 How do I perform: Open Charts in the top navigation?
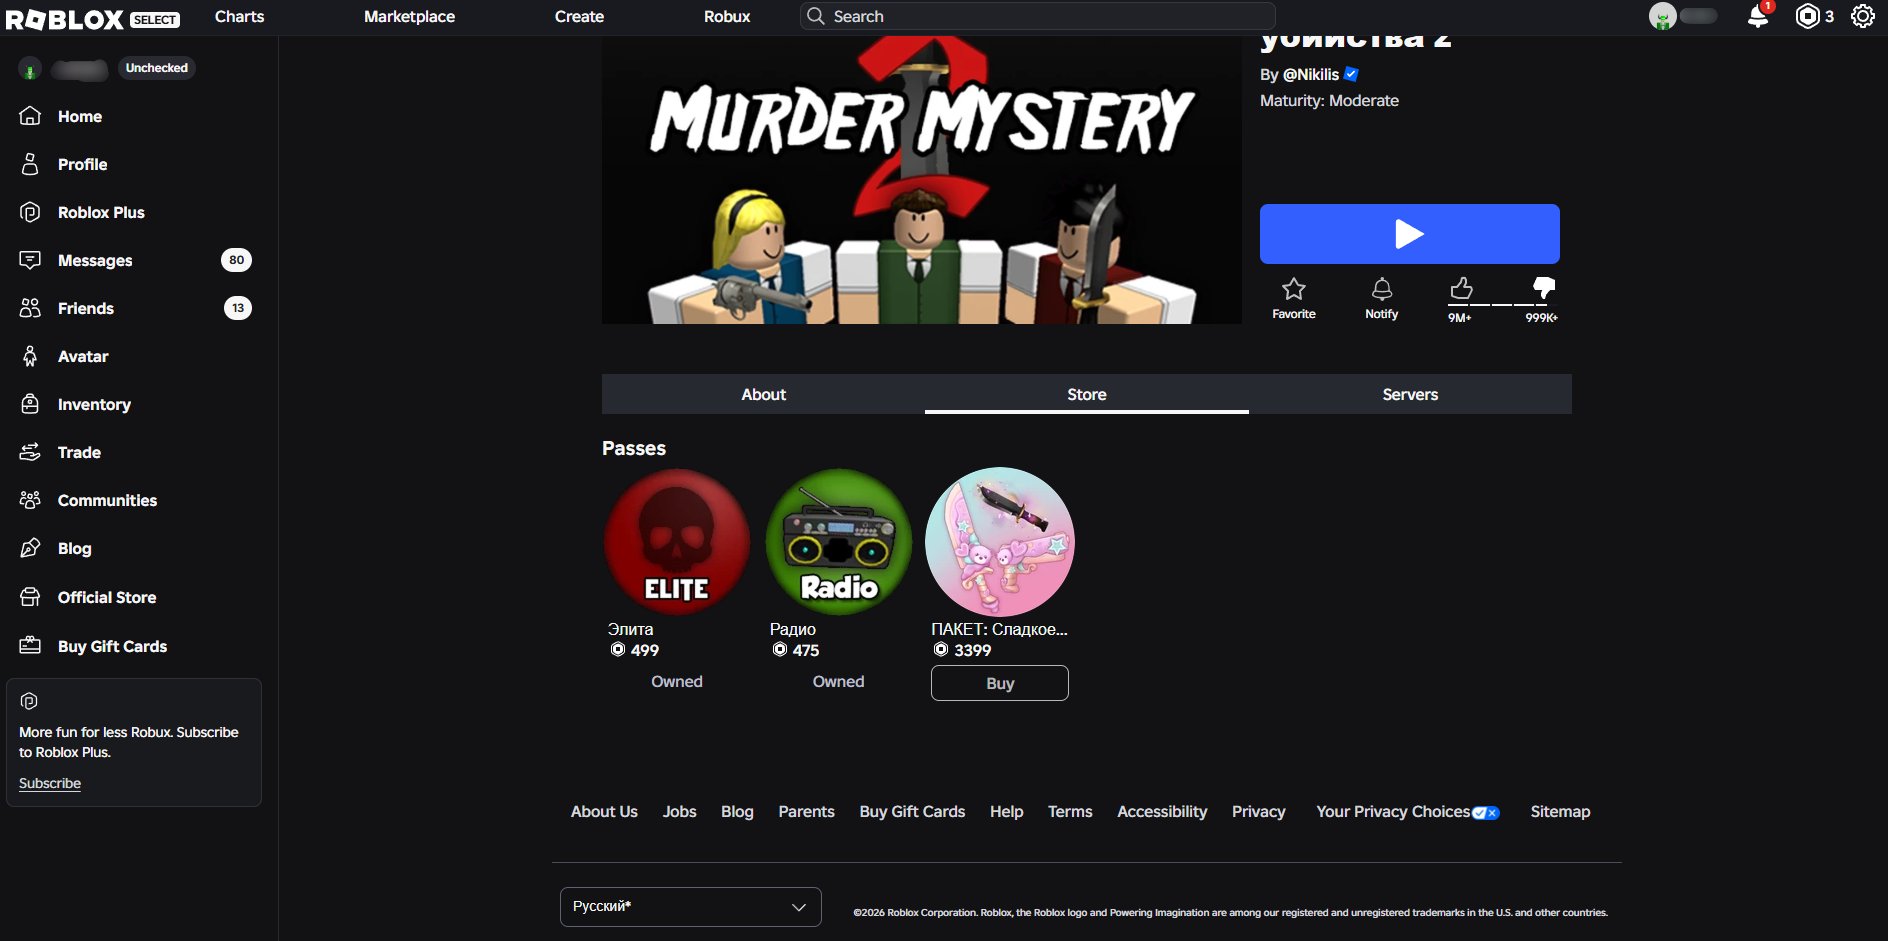239,17
